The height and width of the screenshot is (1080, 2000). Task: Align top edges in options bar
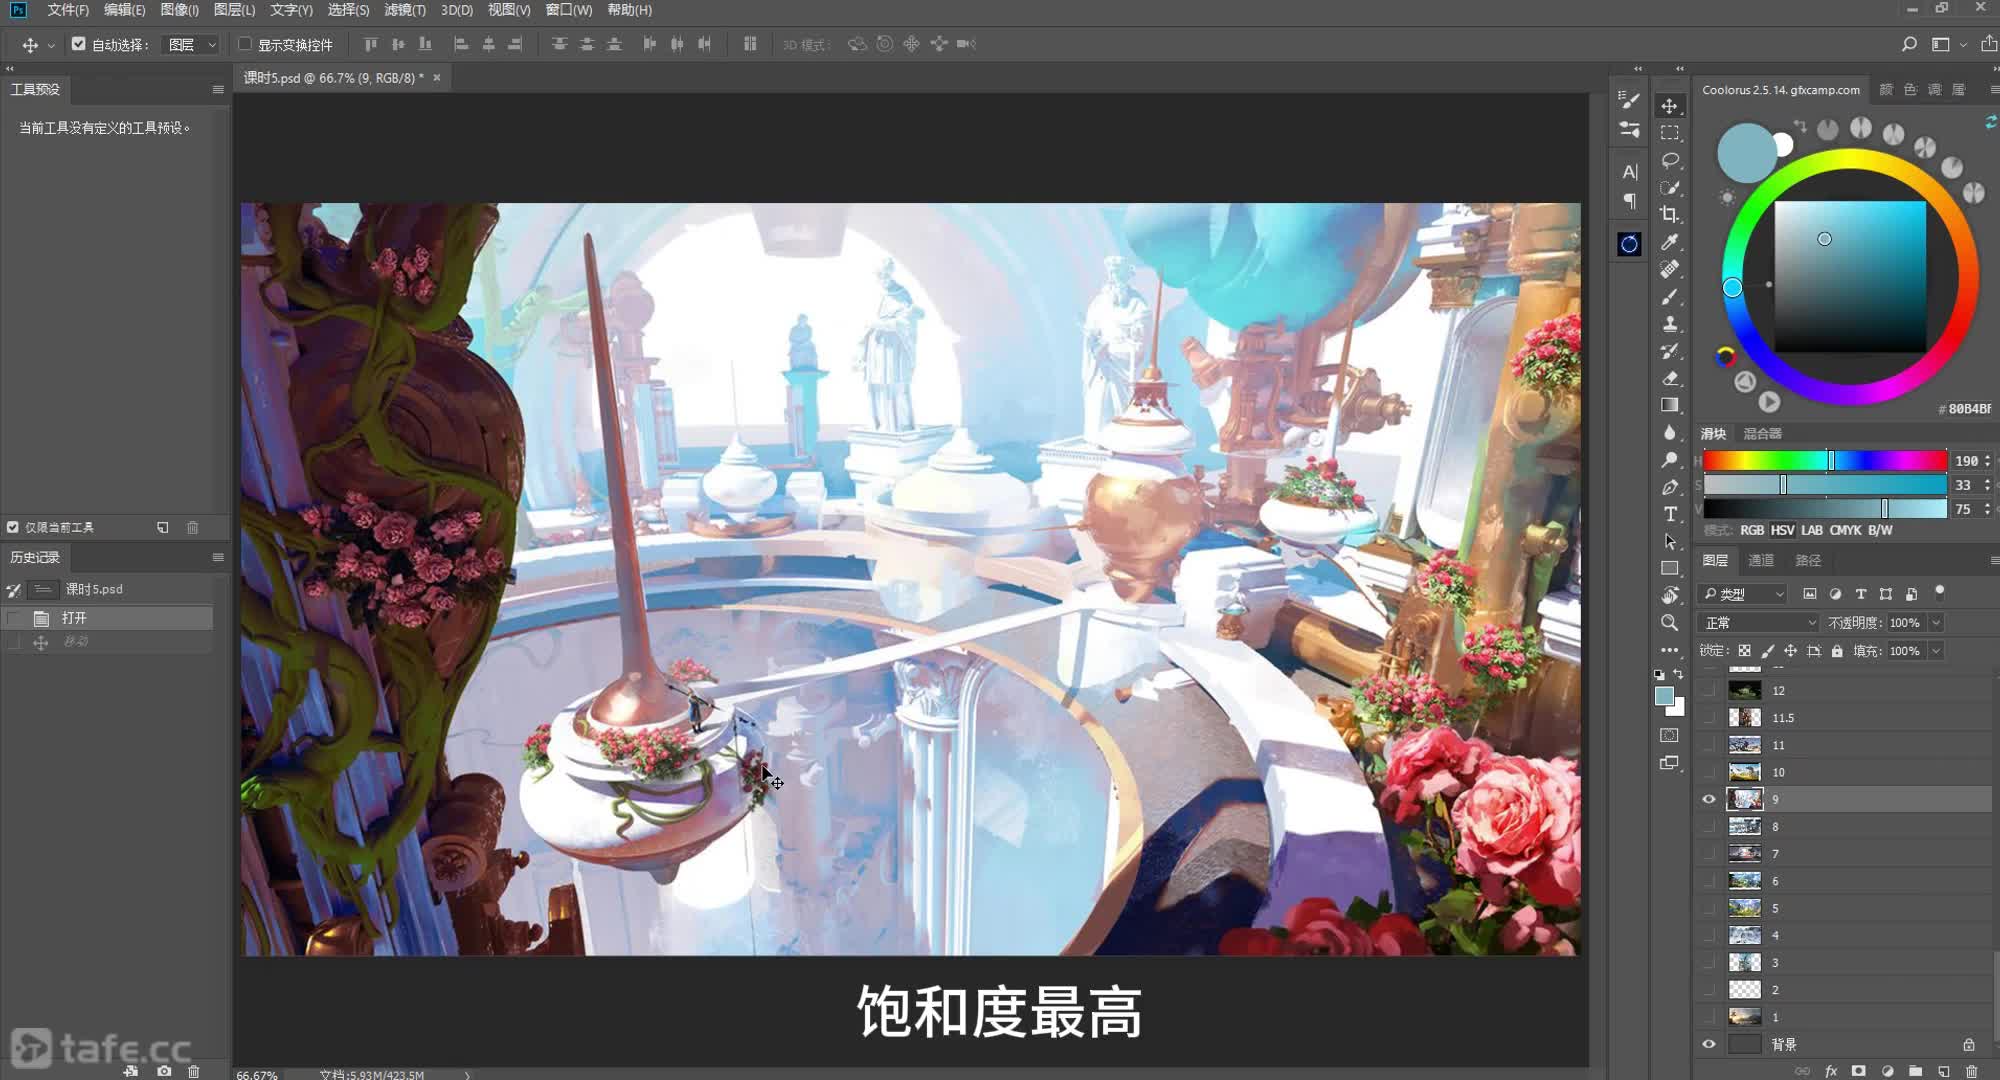click(x=371, y=44)
